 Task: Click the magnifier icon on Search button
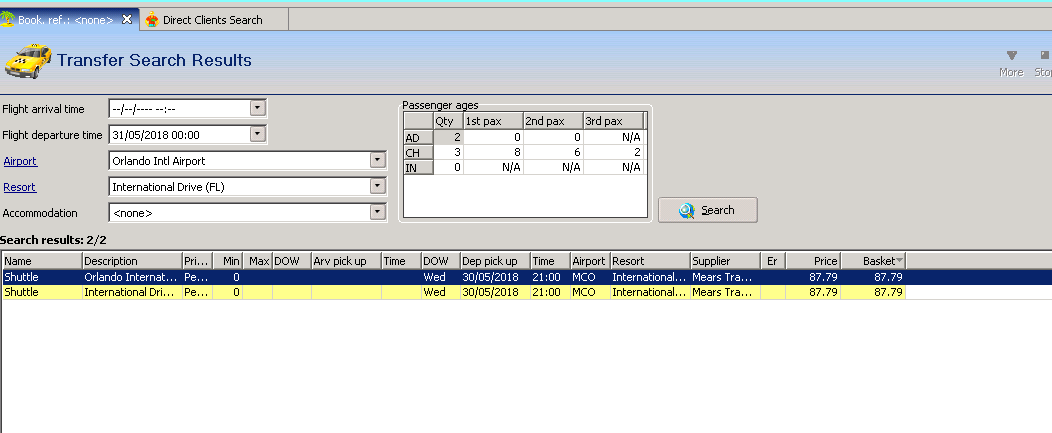click(686, 211)
